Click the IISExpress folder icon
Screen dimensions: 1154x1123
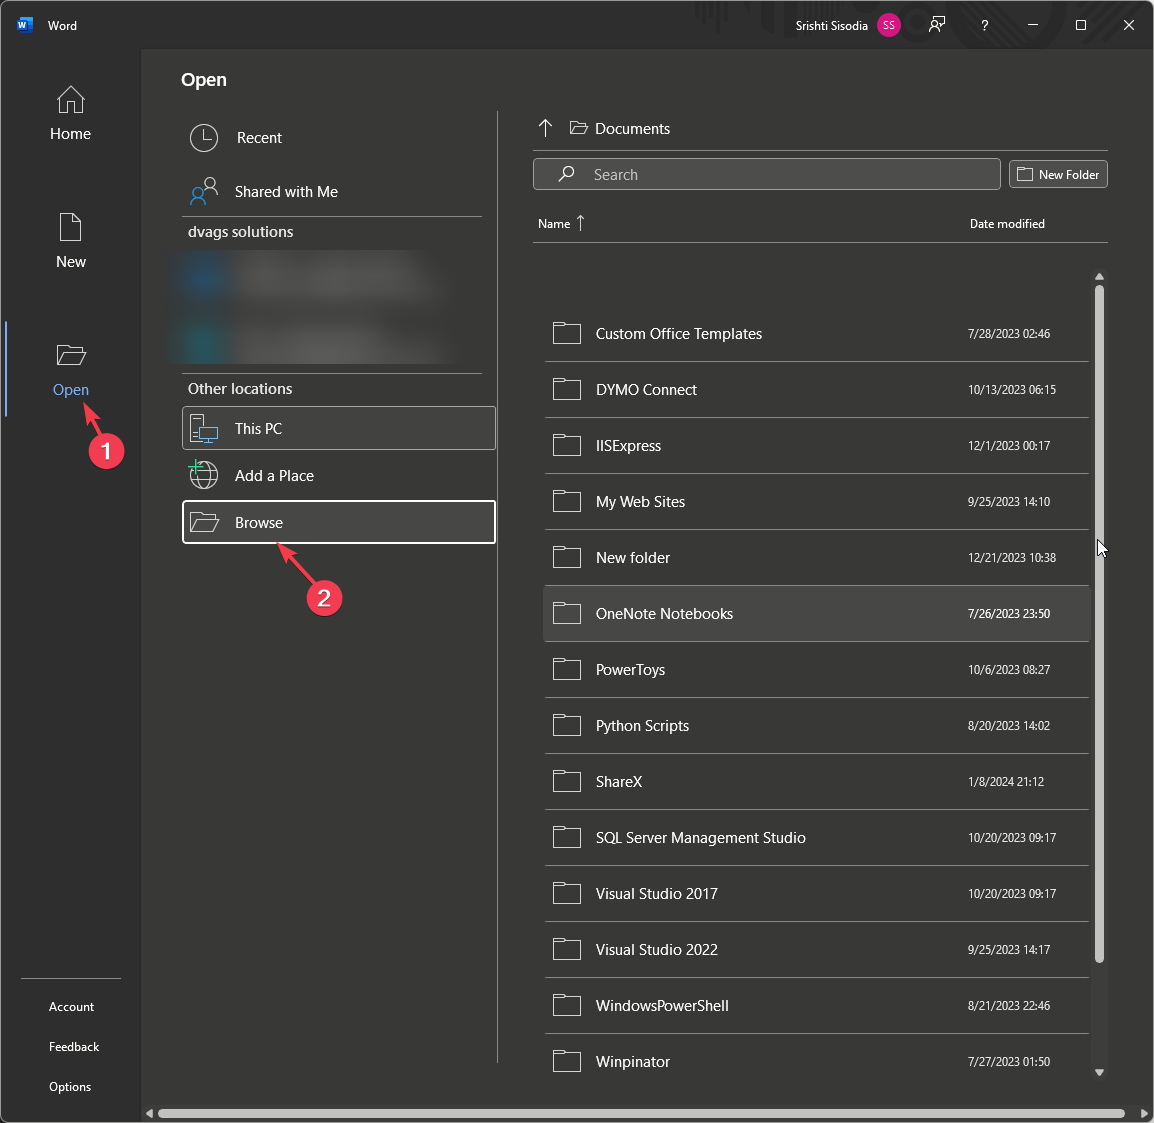tap(567, 445)
